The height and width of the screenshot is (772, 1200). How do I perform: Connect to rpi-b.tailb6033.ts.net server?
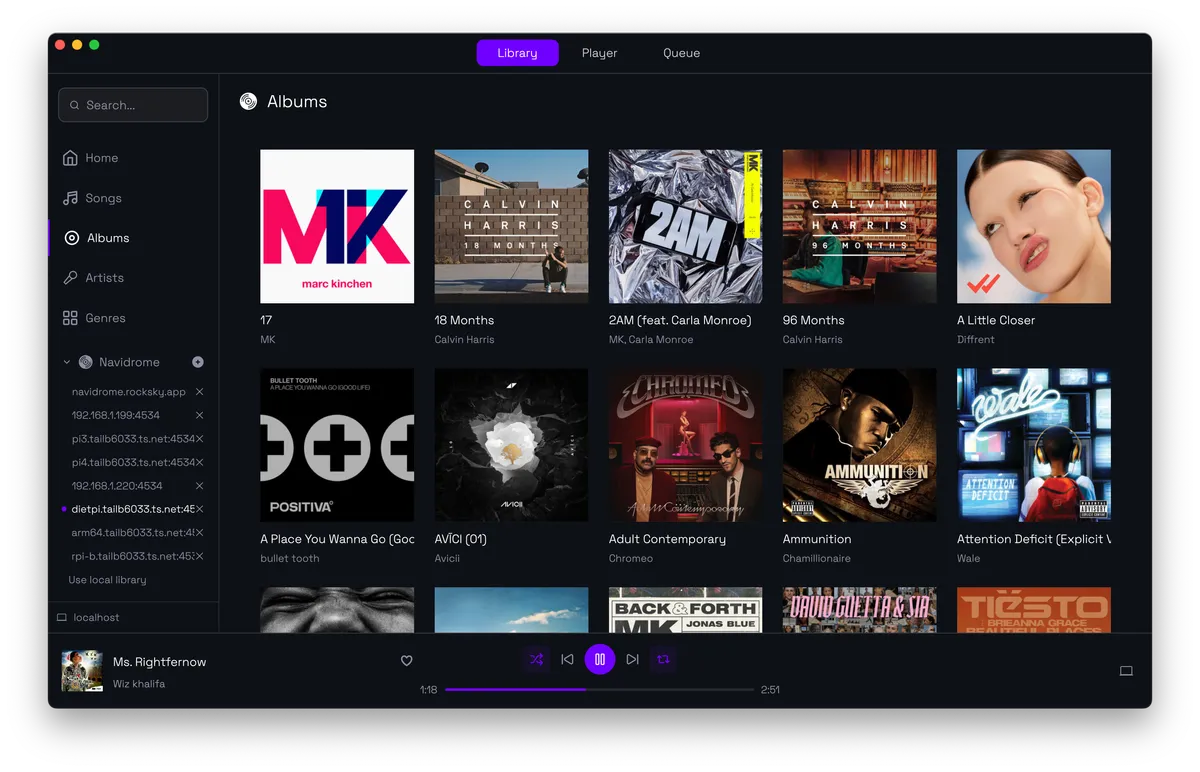132,556
